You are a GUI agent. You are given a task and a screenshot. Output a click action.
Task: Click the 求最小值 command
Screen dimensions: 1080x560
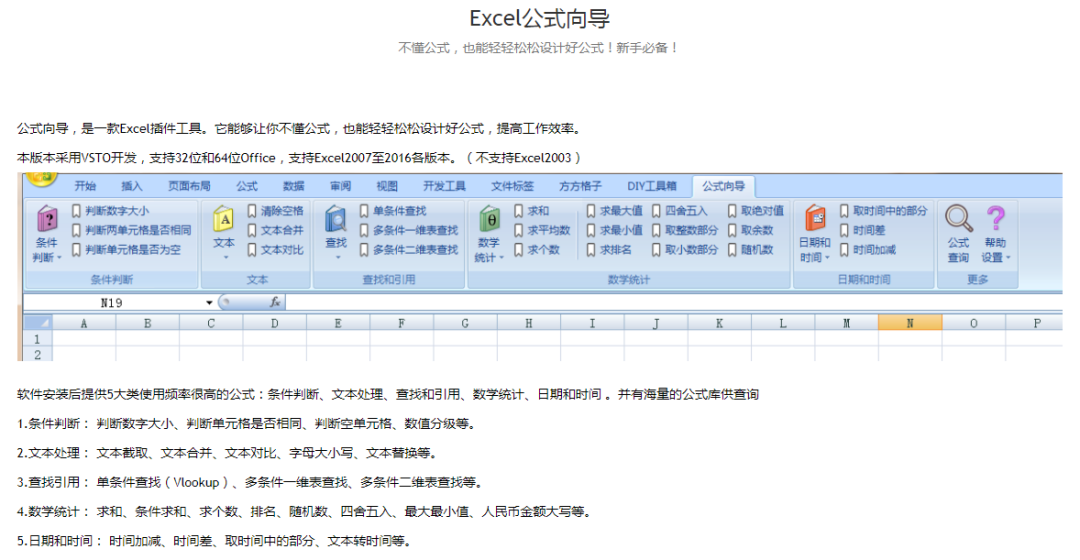coord(614,230)
